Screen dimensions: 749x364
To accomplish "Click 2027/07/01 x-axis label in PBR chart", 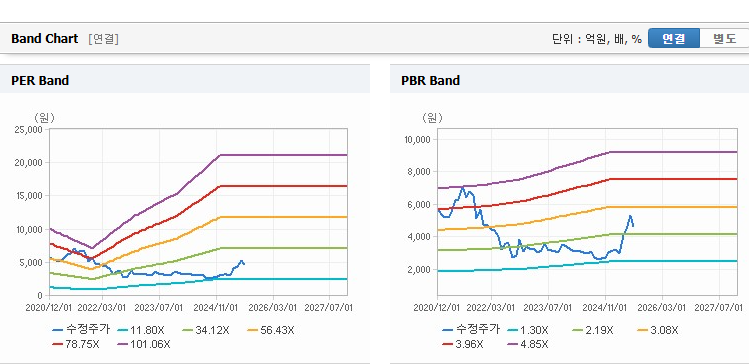I will pos(718,308).
